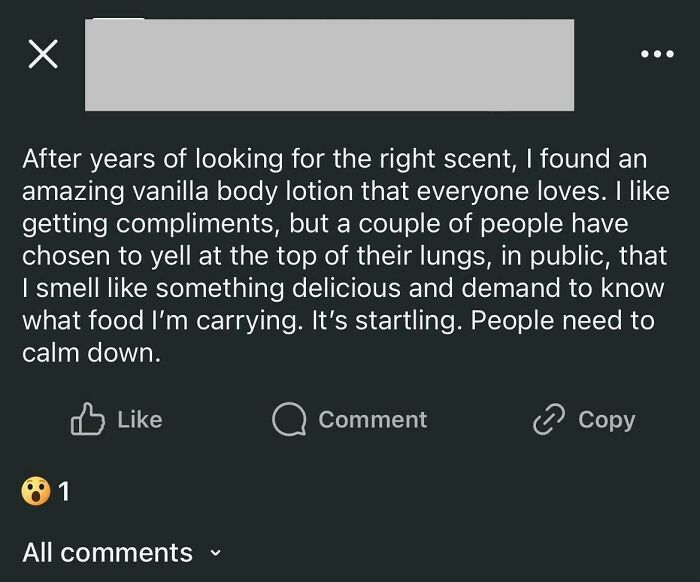This screenshot has width=700, height=582.
Task: Tap the "Like" text label
Action: click(x=140, y=420)
